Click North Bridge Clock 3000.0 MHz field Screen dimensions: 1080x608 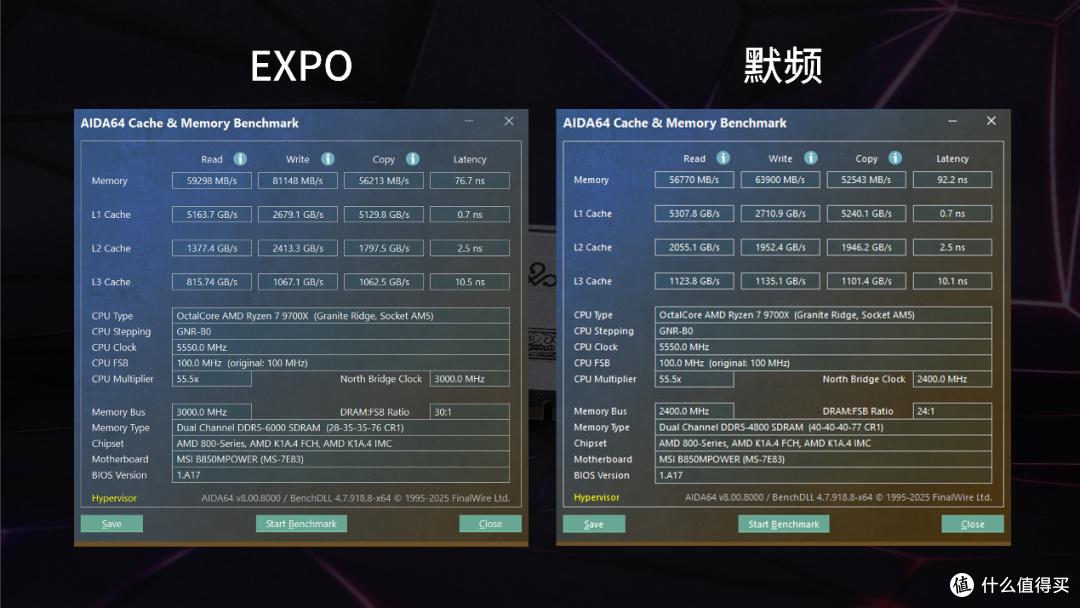470,379
